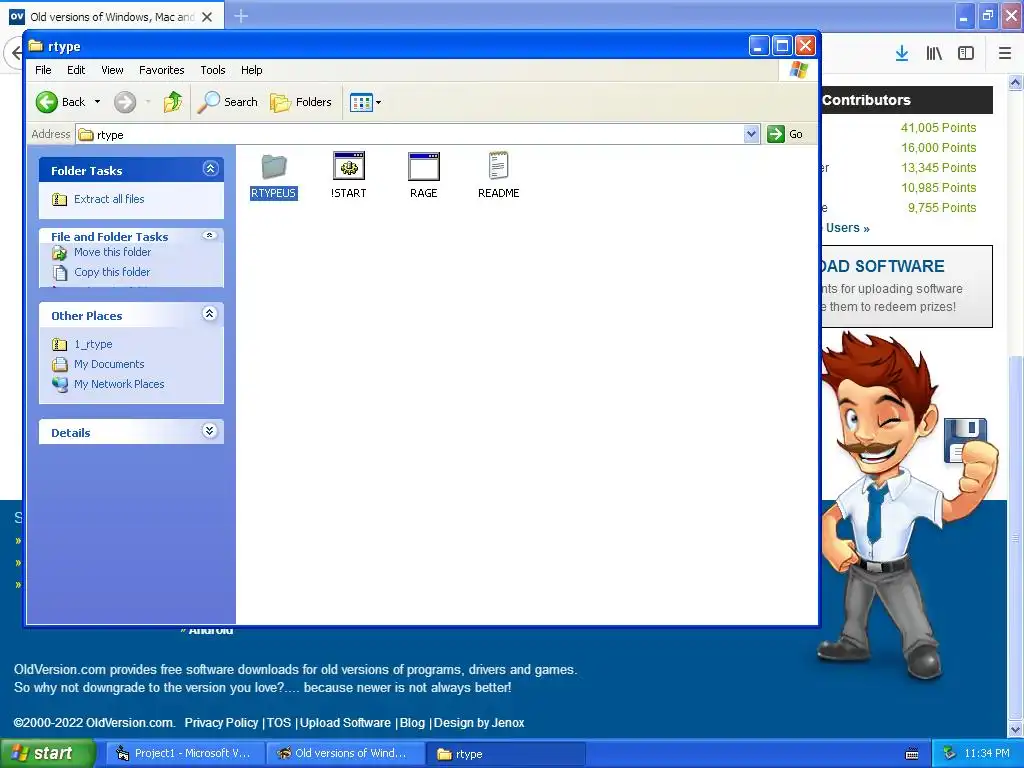
Task: Select the README text file icon
Action: [498, 166]
